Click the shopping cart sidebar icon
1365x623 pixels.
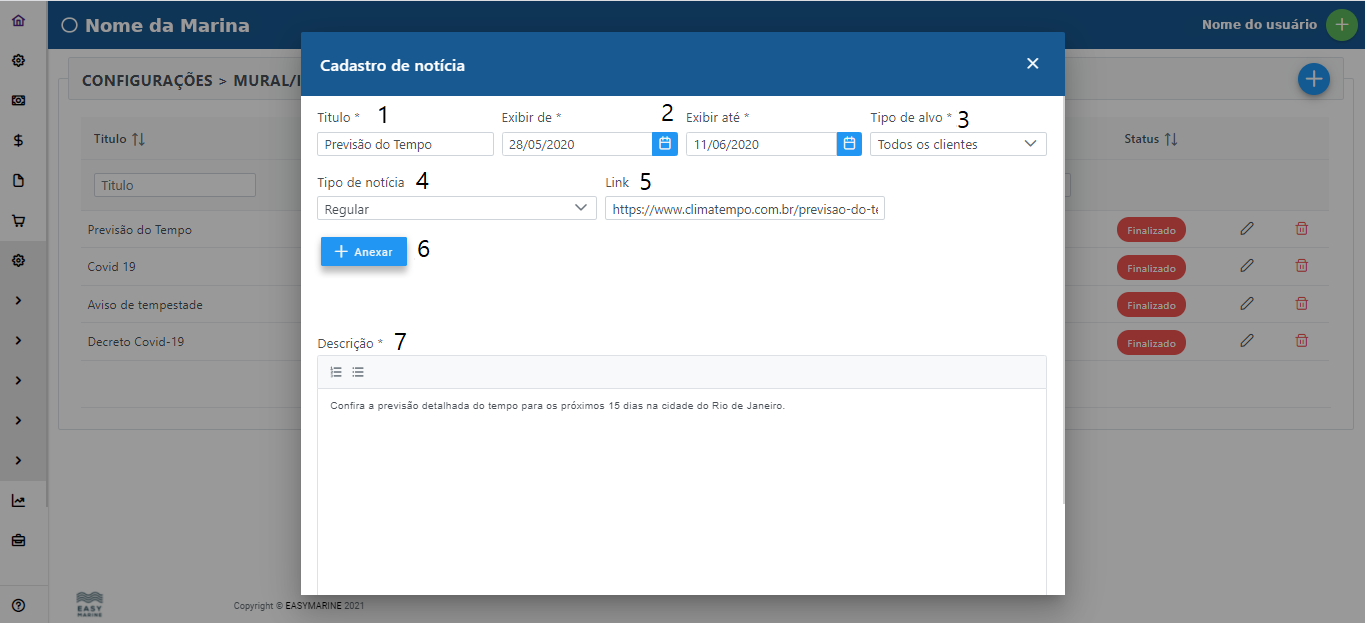click(18, 221)
